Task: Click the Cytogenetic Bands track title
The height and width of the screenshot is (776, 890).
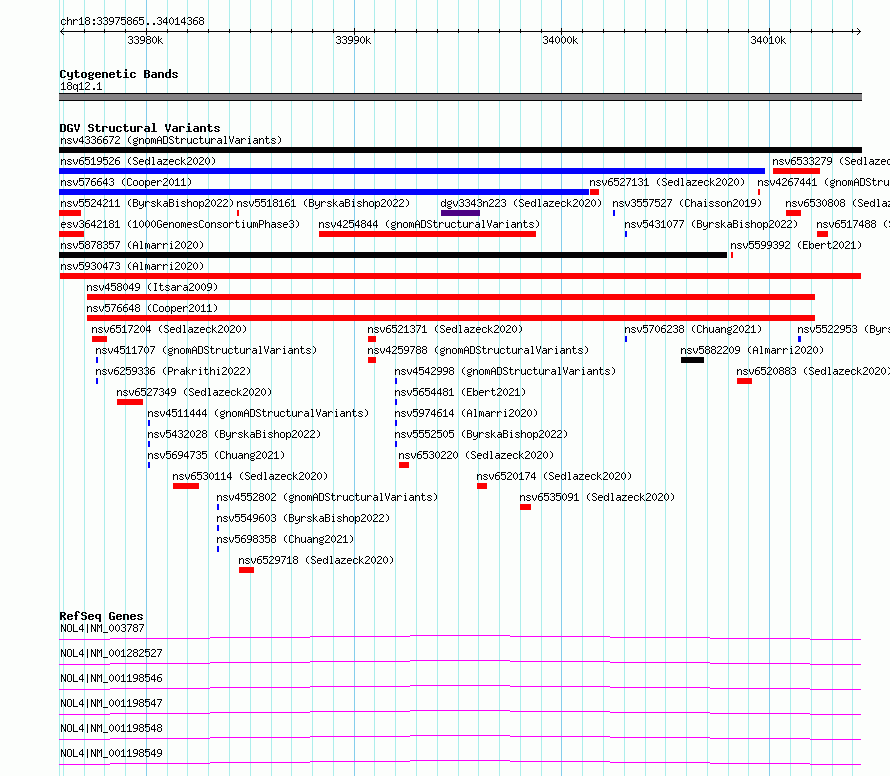Action: [x=119, y=74]
